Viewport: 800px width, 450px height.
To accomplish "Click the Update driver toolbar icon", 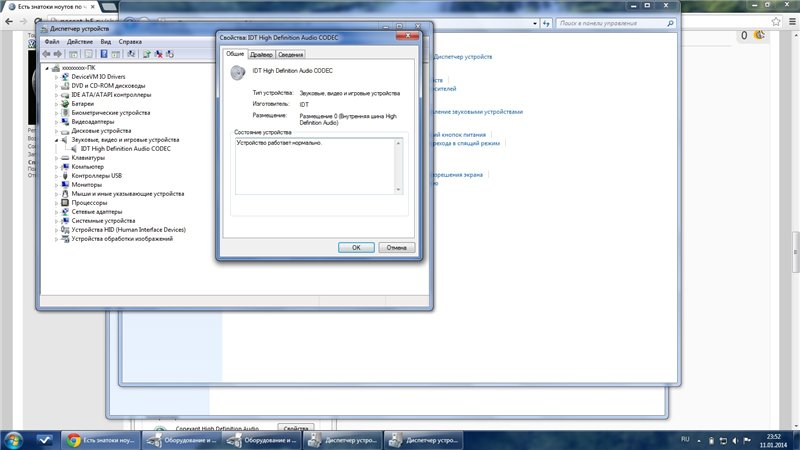I will click(146, 54).
